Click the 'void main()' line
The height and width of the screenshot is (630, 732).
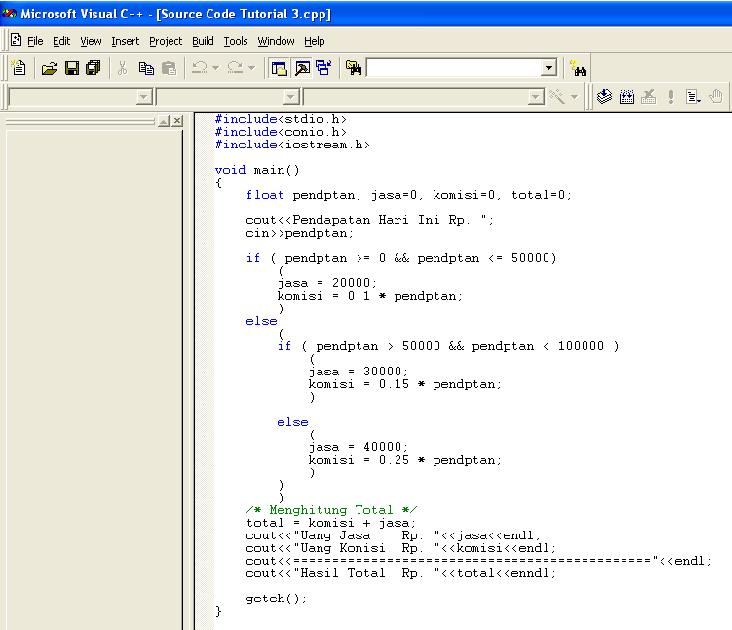pyautogui.click(x=257, y=170)
